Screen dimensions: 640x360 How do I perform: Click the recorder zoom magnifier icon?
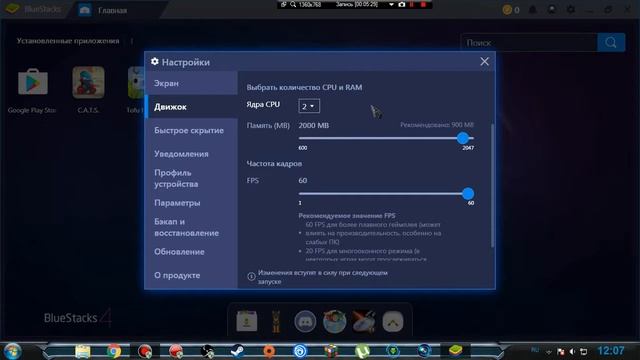coord(293,4)
